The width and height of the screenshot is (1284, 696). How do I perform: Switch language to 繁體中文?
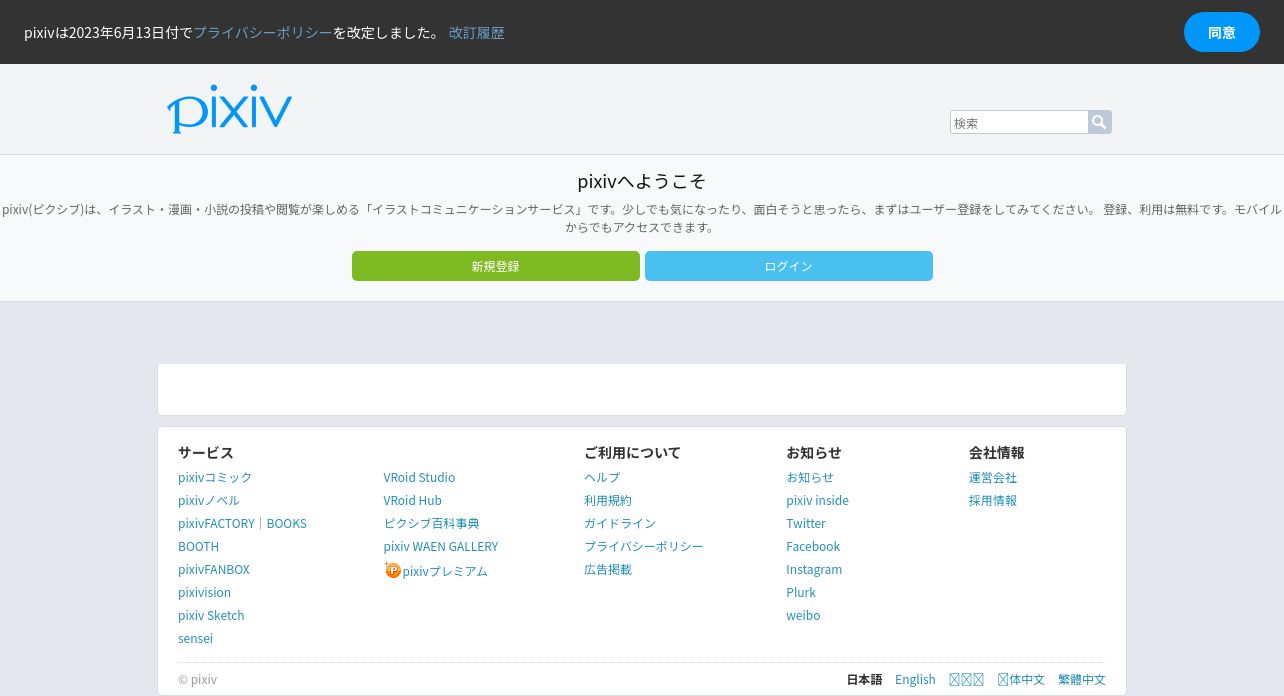coord(1082,679)
